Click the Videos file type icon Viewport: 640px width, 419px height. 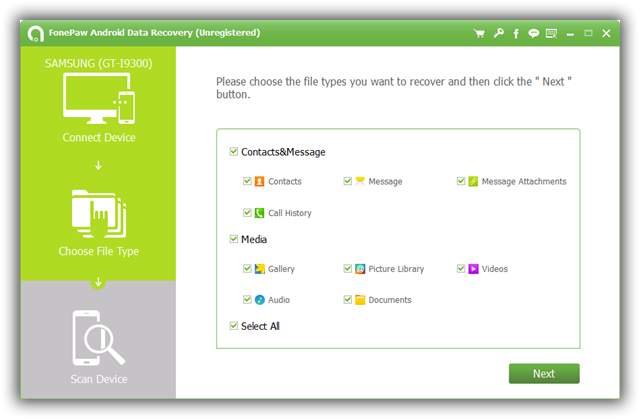(473, 269)
